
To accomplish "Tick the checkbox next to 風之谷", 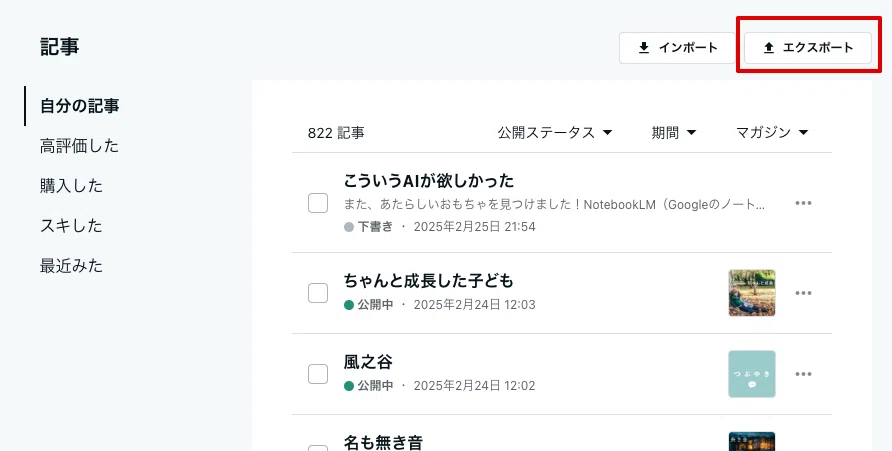I will pyautogui.click(x=318, y=374).
